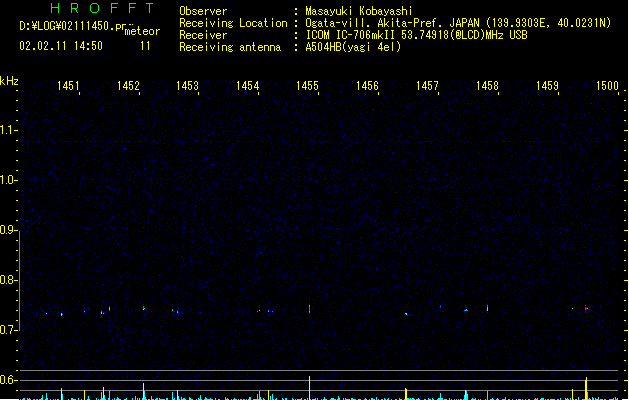629x400 pixels.
Task: Click the 'Receiver' field label
Action: [203, 35]
